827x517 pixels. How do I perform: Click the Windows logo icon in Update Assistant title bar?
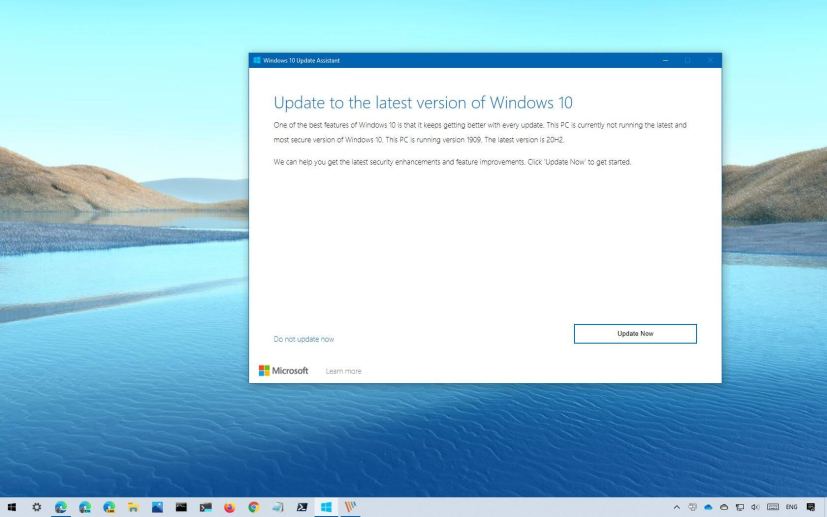pyautogui.click(x=257, y=60)
